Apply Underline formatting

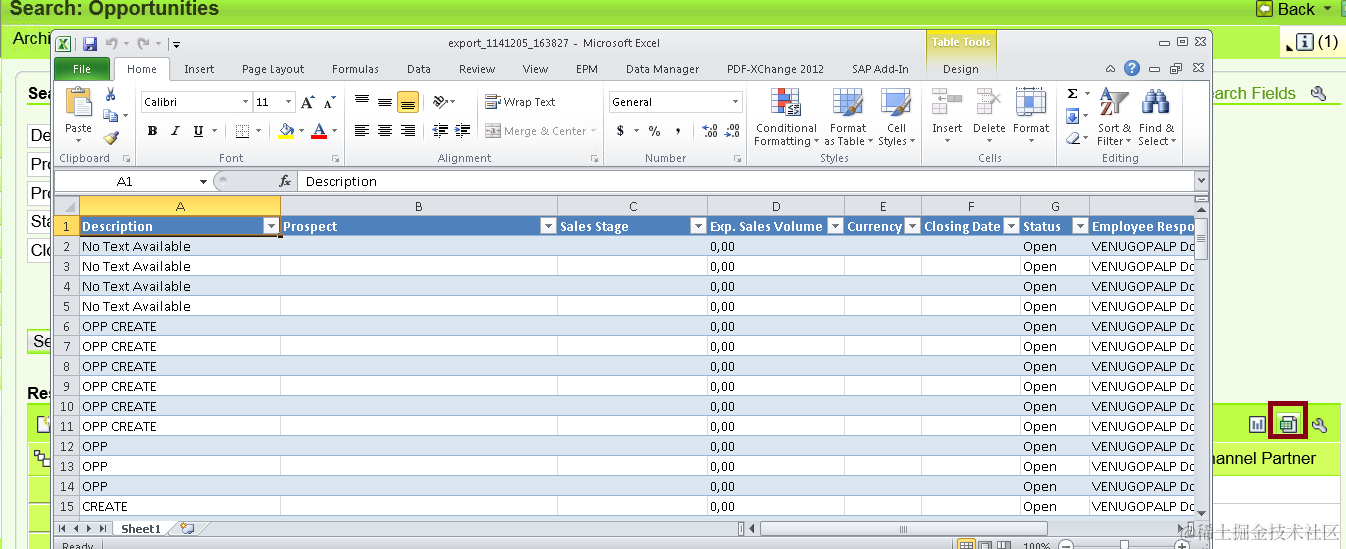(198, 131)
